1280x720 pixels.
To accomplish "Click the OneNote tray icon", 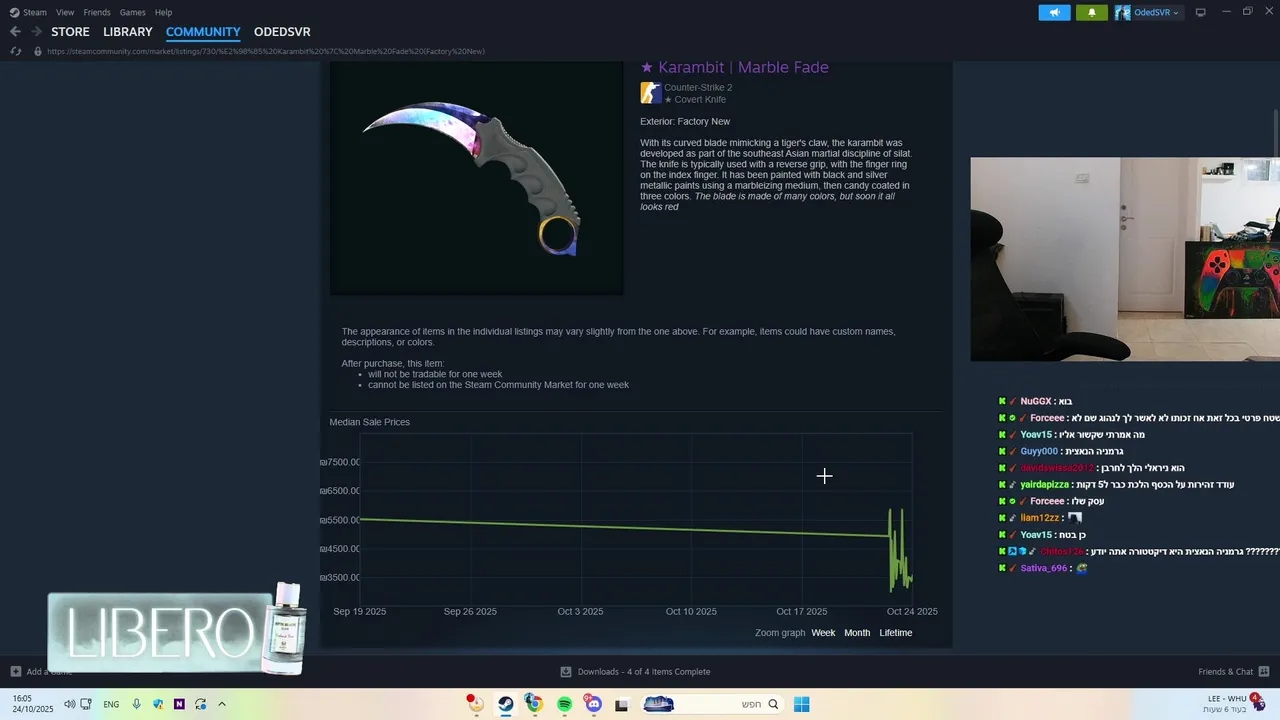I will [179, 704].
